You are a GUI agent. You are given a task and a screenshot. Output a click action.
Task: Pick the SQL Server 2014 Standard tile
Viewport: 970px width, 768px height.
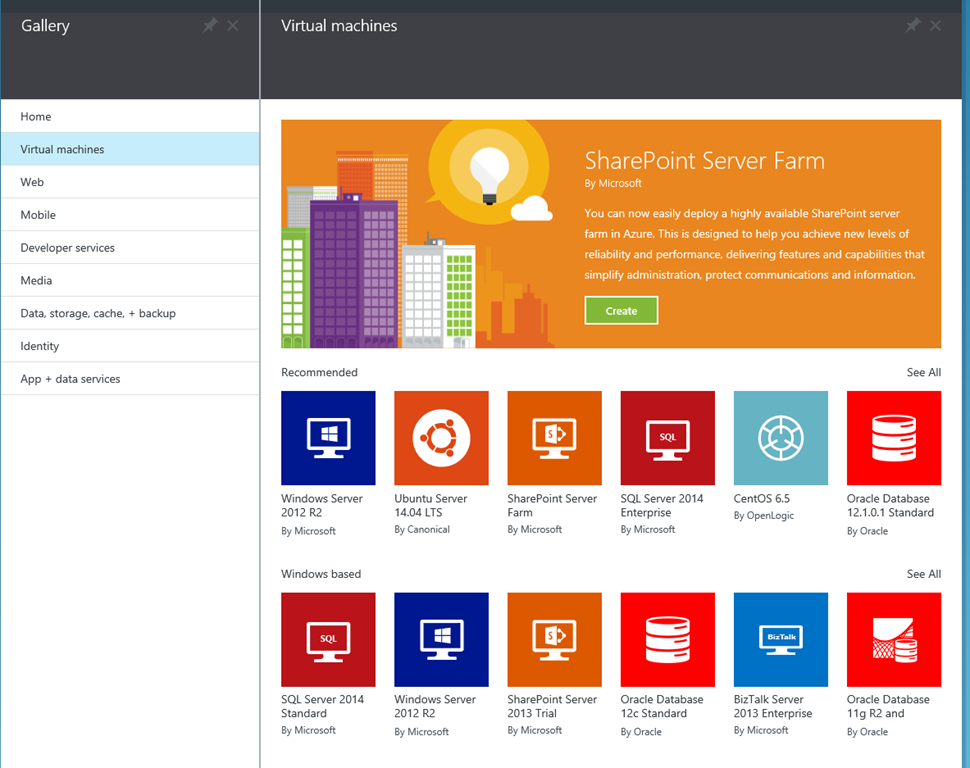pyautogui.click(x=328, y=639)
